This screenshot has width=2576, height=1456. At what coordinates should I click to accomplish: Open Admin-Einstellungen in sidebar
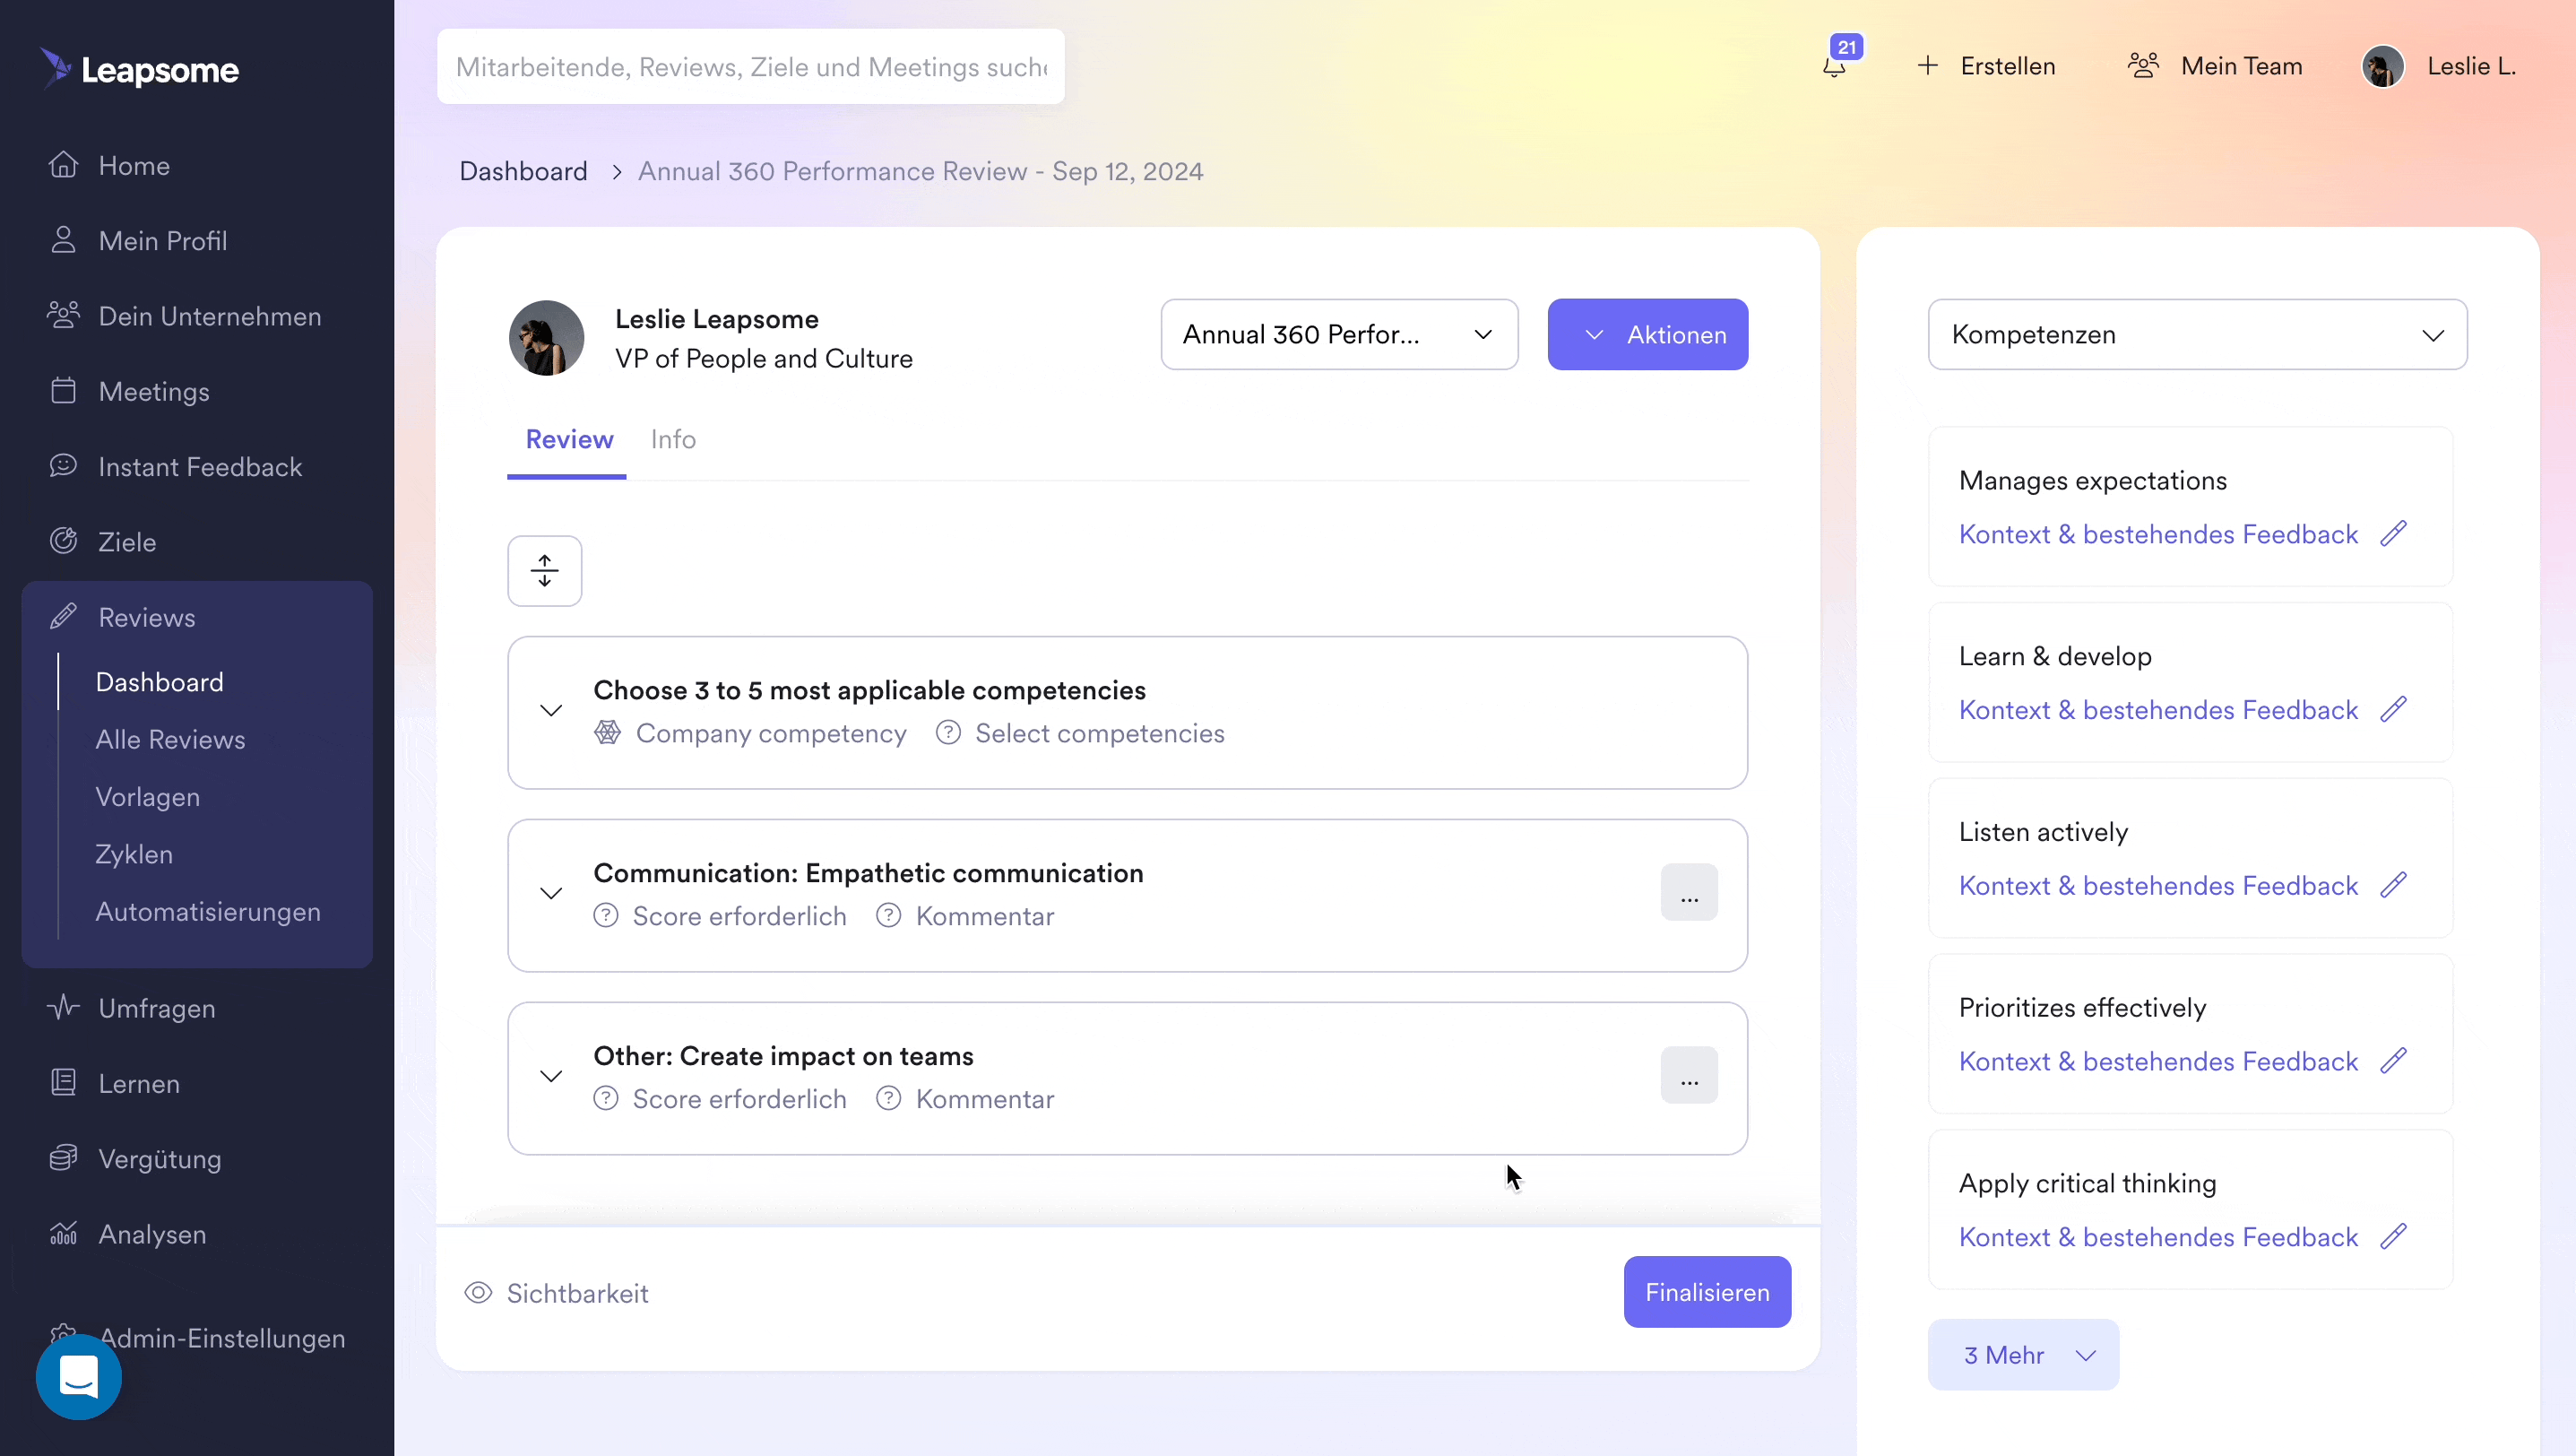(x=222, y=1338)
